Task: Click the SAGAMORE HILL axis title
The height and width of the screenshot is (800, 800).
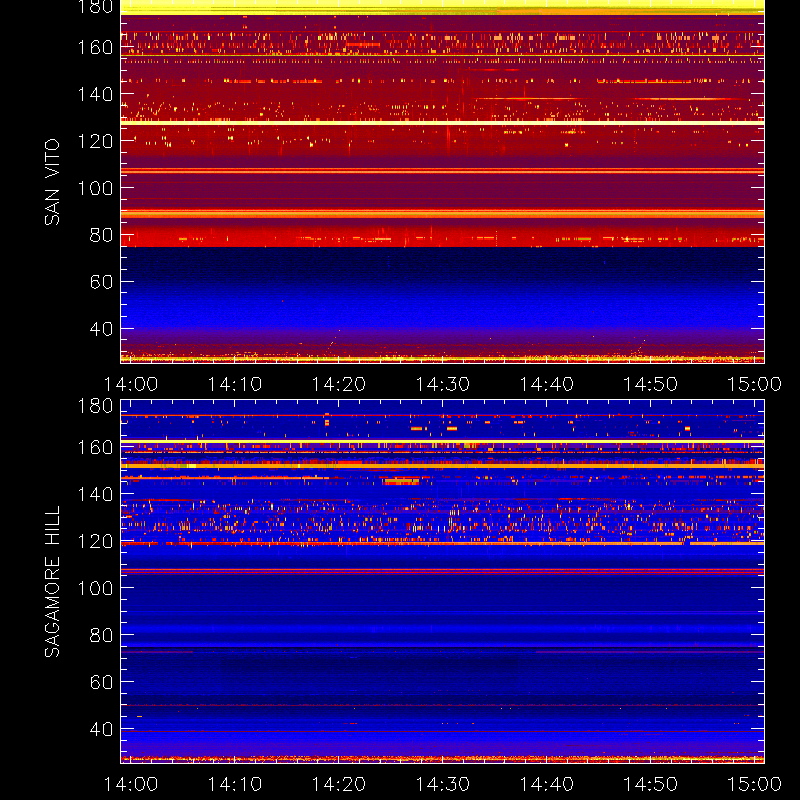Action: click(x=52, y=582)
